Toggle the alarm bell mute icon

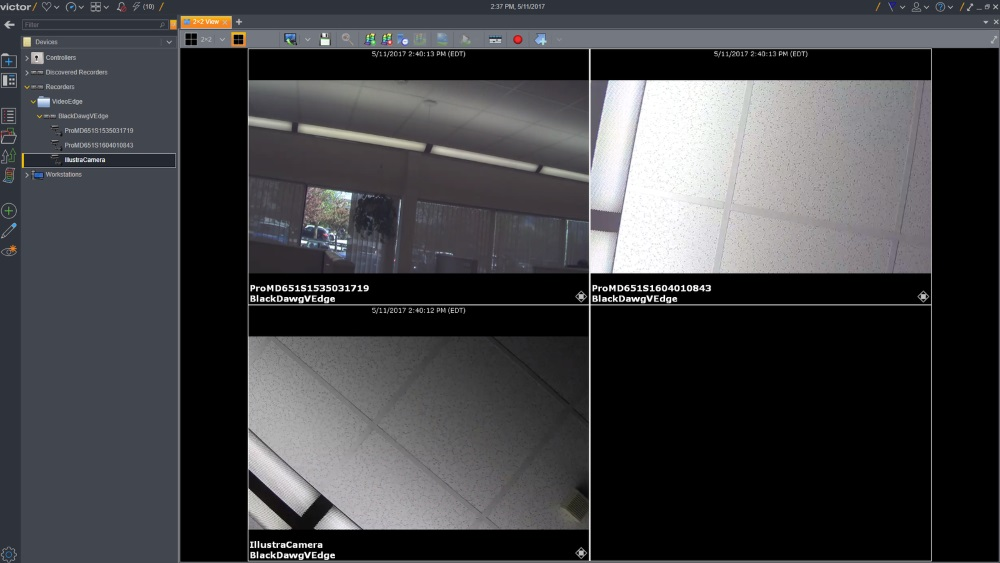(x=121, y=7)
